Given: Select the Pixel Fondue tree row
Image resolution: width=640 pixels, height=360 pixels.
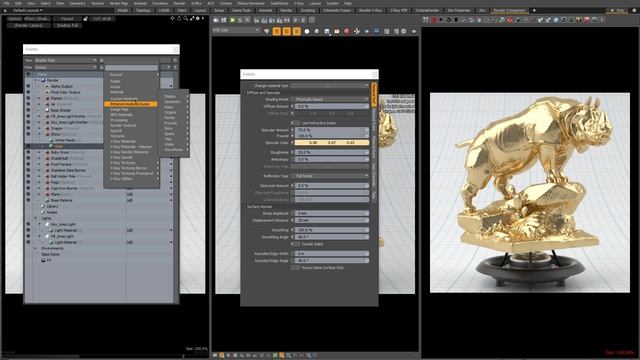Looking at the screenshot, I should 100,164.
